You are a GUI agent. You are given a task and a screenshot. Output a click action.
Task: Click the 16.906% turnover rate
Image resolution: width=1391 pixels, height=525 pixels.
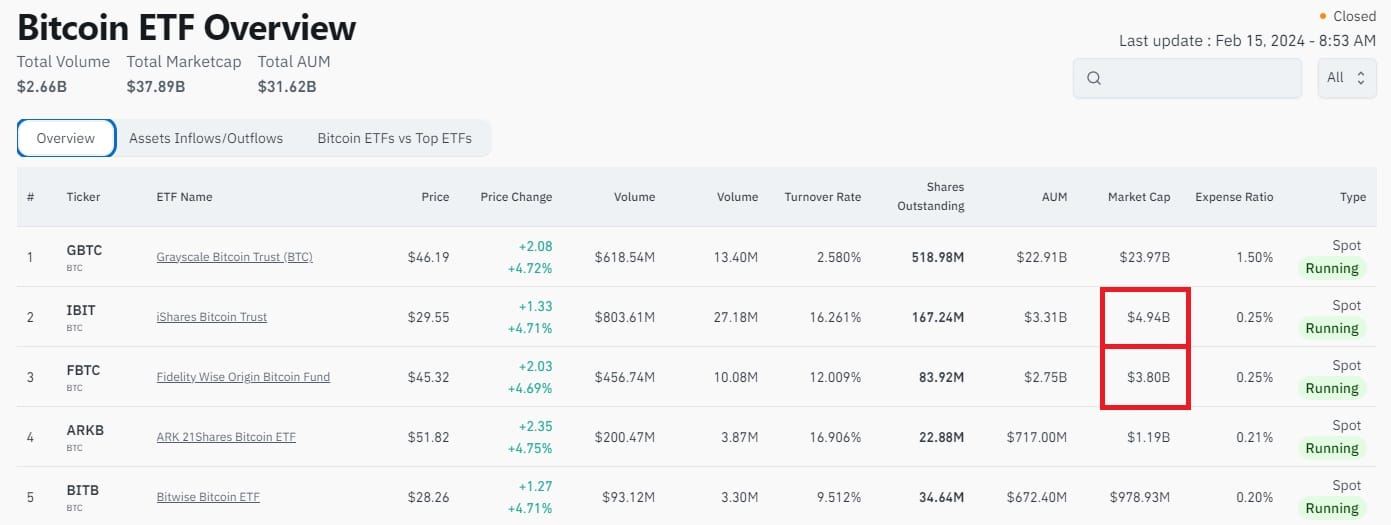[836, 437]
